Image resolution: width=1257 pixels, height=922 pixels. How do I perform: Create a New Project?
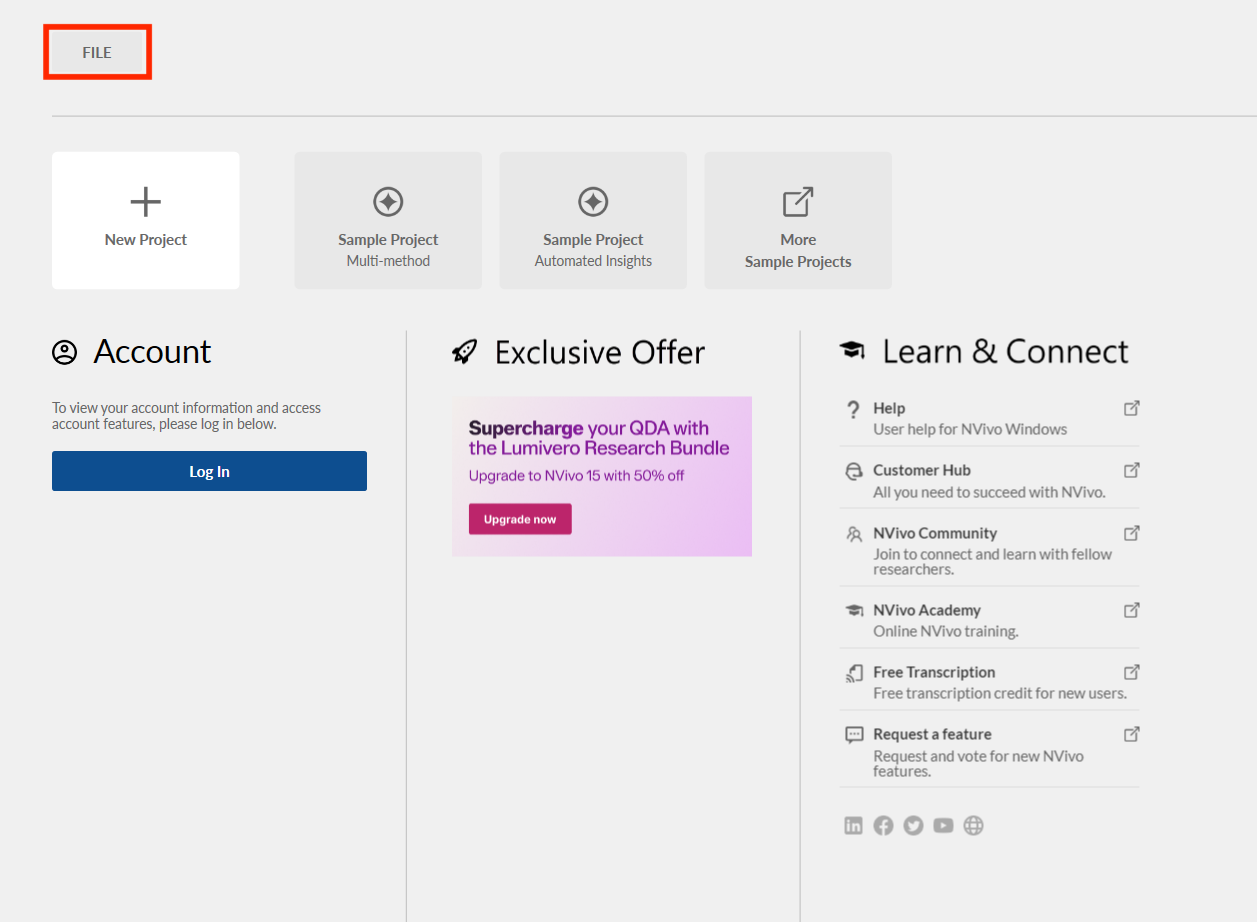tap(146, 220)
